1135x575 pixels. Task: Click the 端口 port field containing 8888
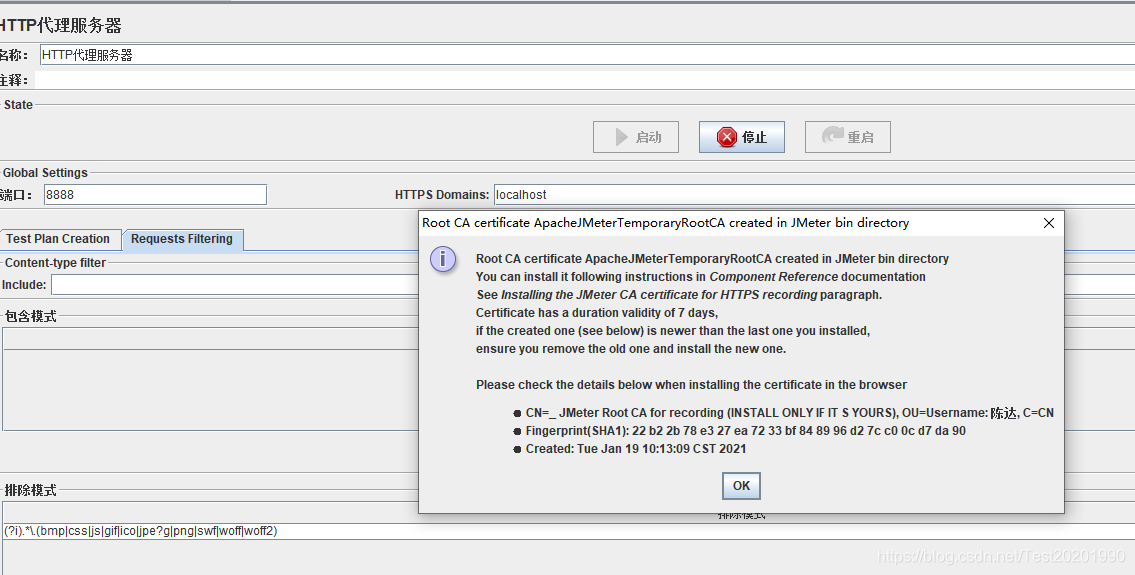tap(155, 195)
